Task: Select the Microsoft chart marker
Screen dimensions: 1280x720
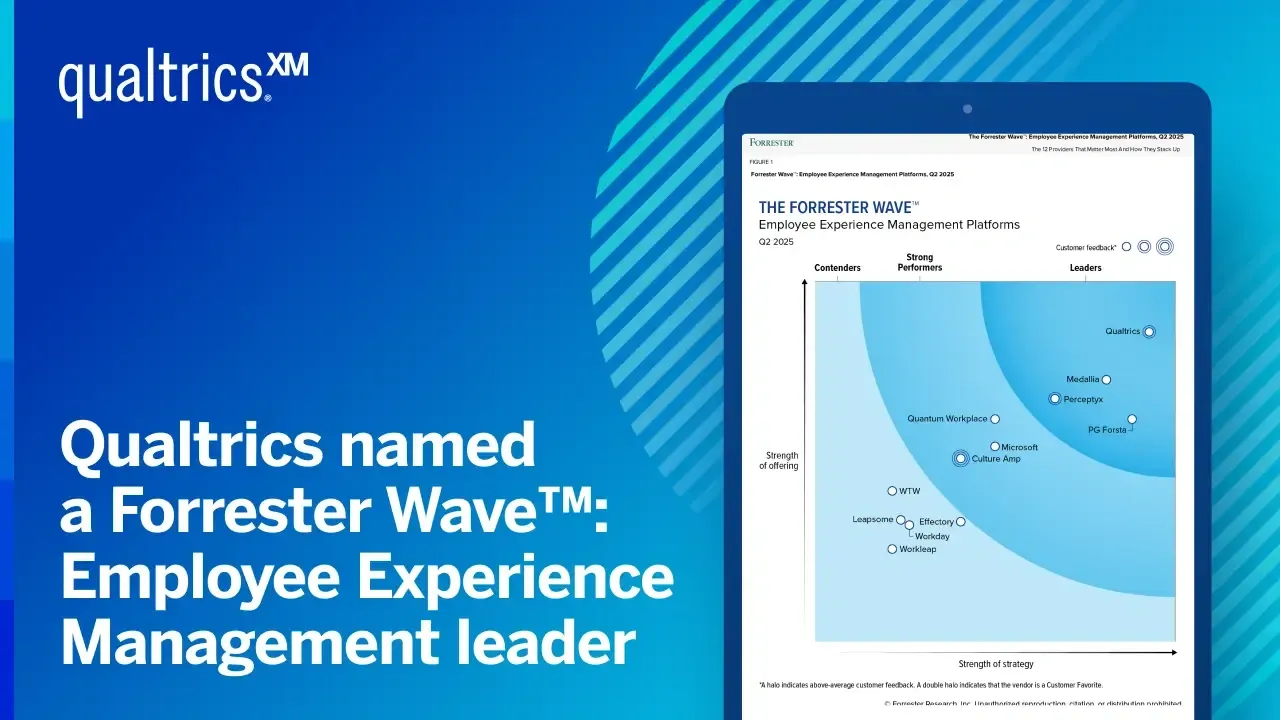Action: point(995,447)
